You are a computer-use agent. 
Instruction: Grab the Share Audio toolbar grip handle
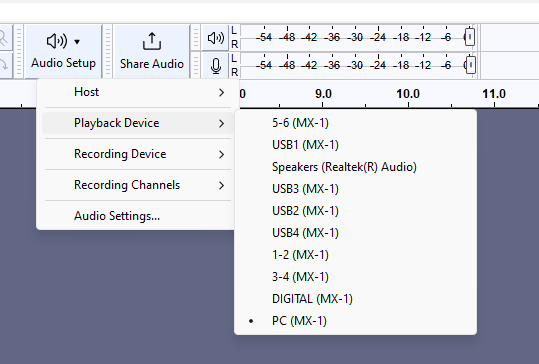(108, 52)
